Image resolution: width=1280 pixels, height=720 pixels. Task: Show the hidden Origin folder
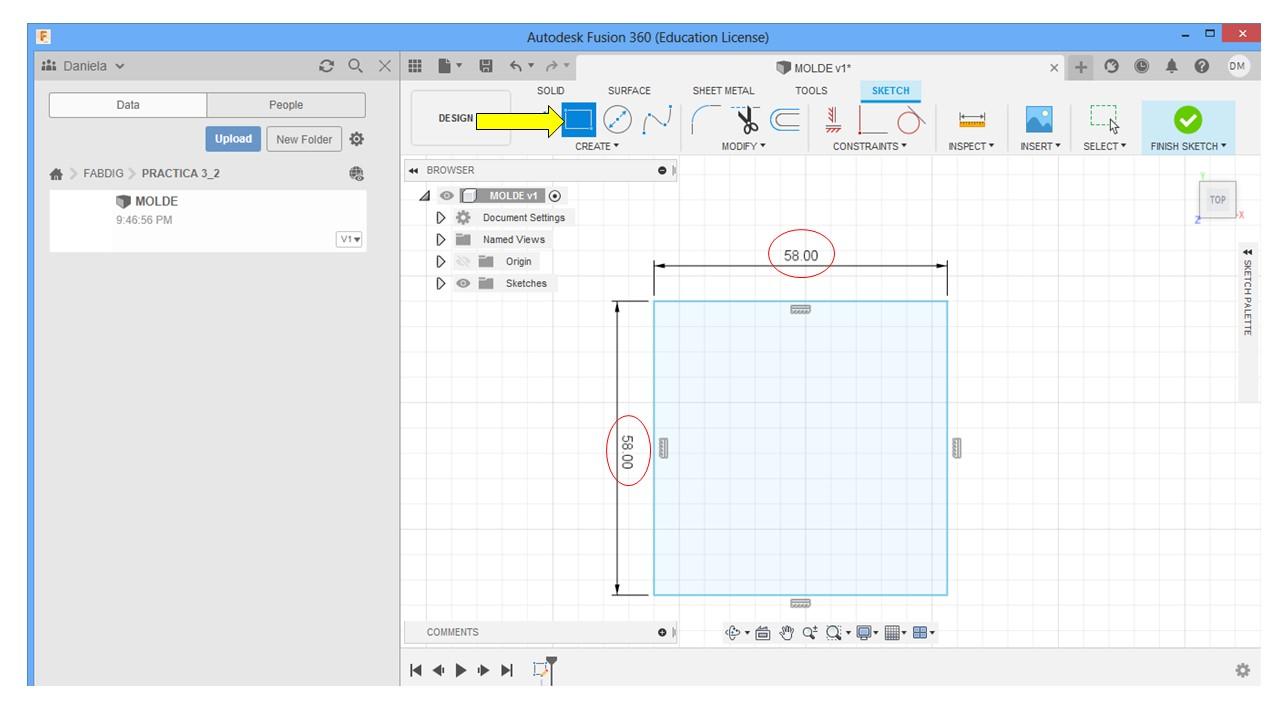point(461,261)
